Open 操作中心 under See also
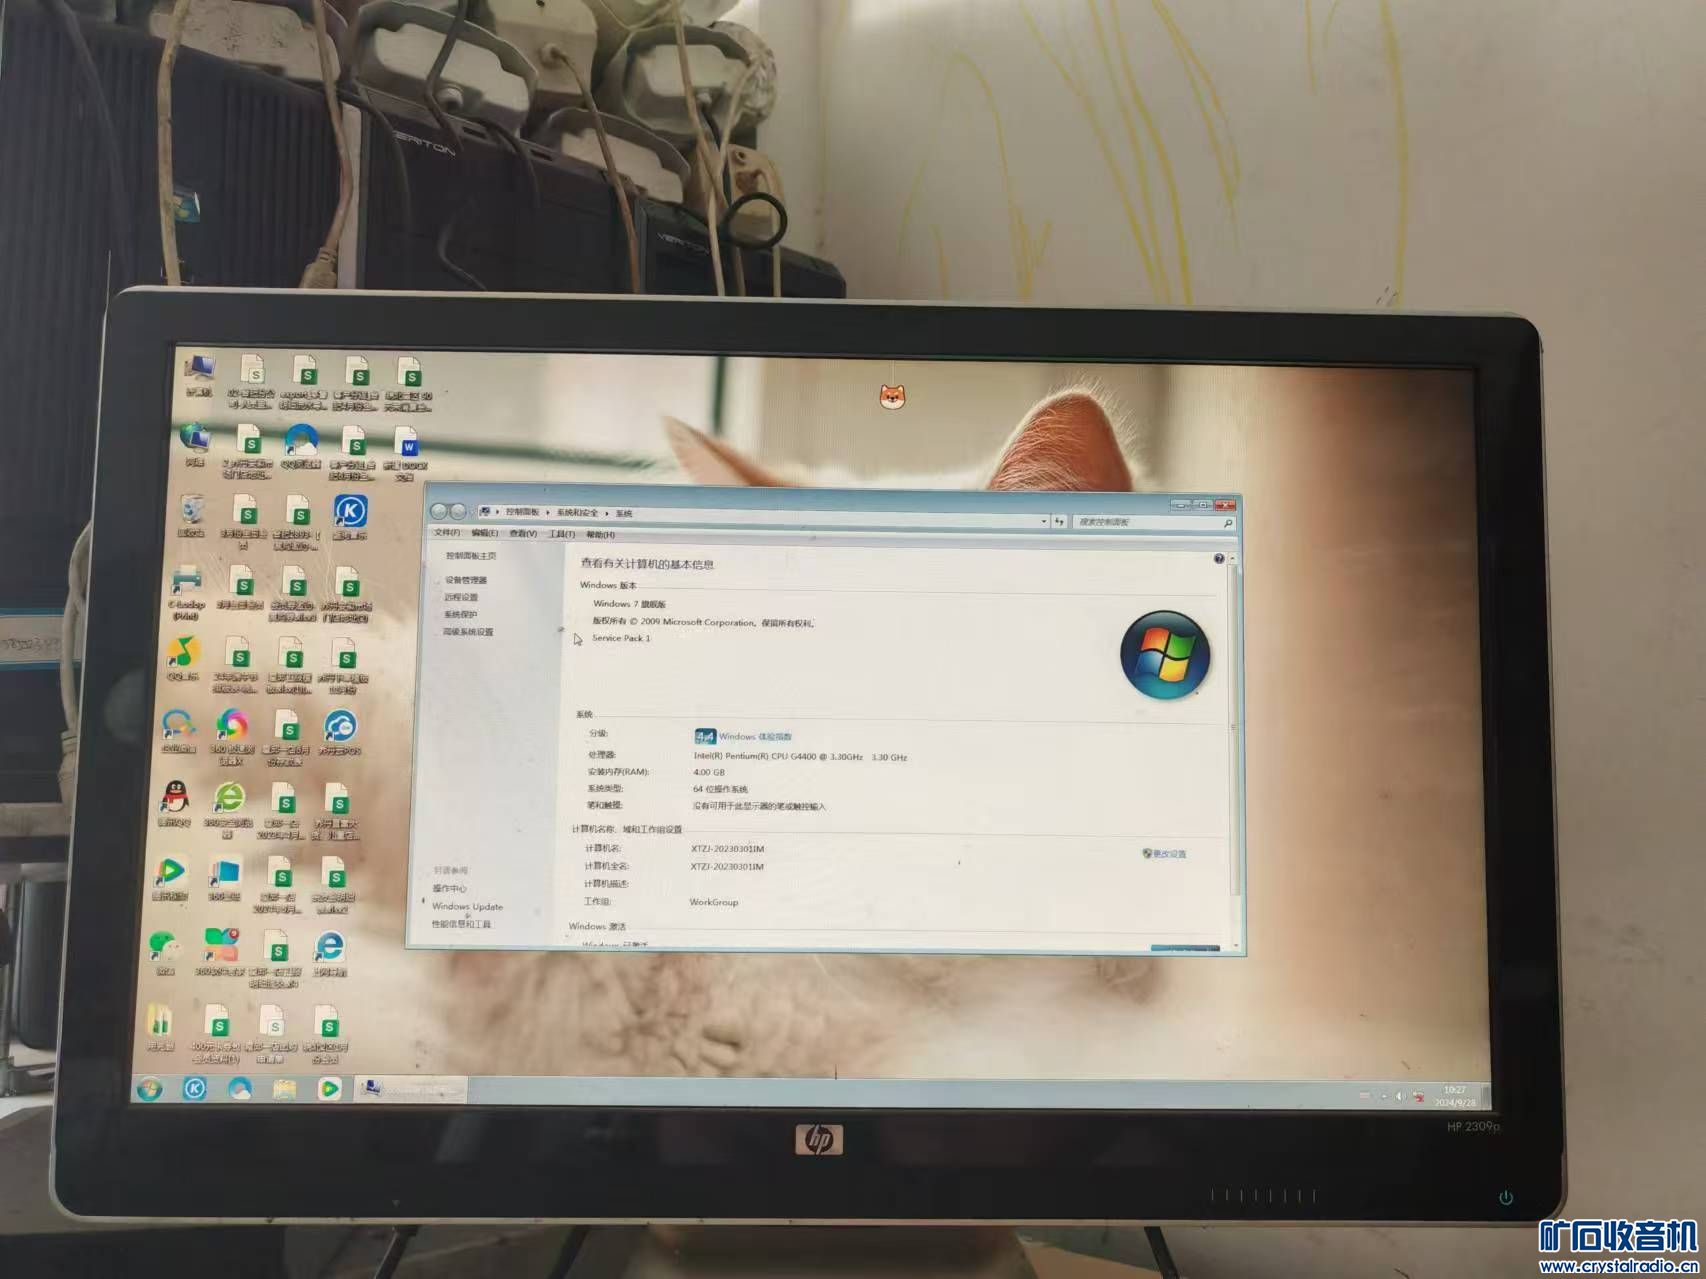Image resolution: width=1706 pixels, height=1279 pixels. coord(449,888)
